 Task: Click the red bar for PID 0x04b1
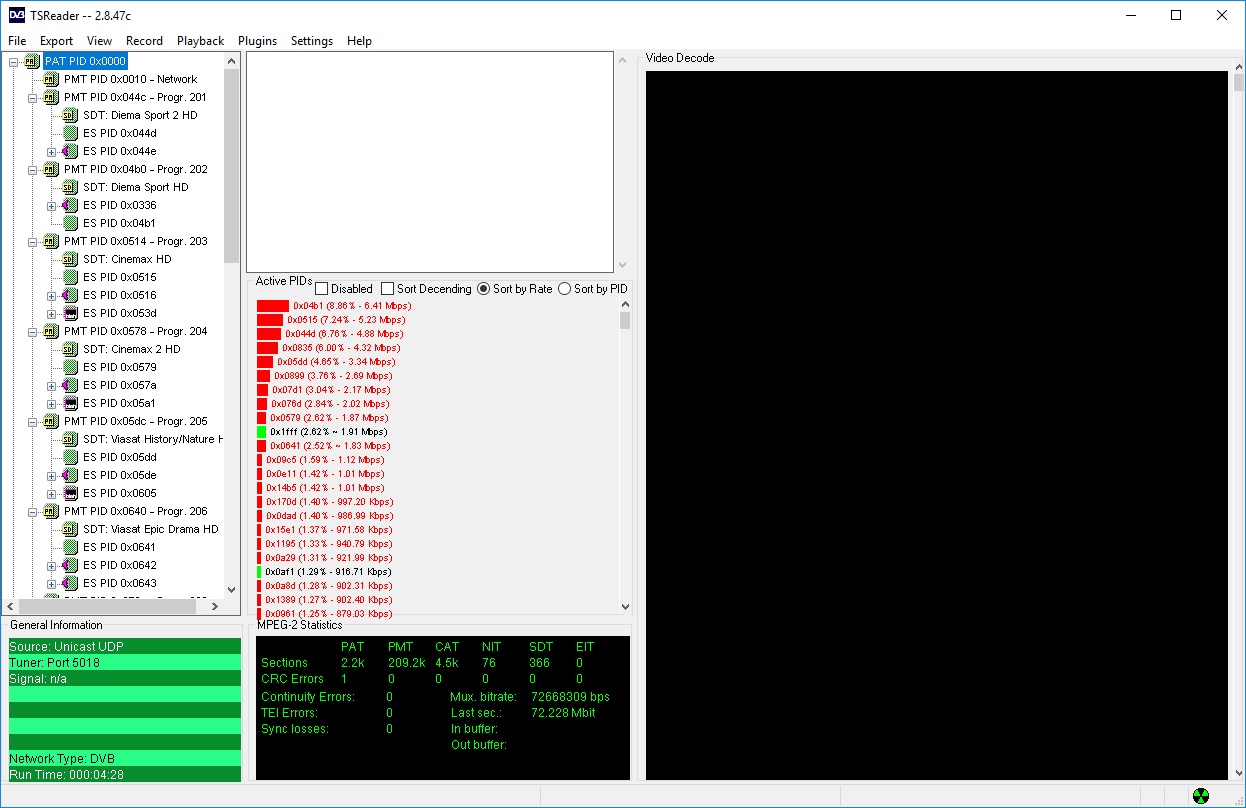point(273,306)
